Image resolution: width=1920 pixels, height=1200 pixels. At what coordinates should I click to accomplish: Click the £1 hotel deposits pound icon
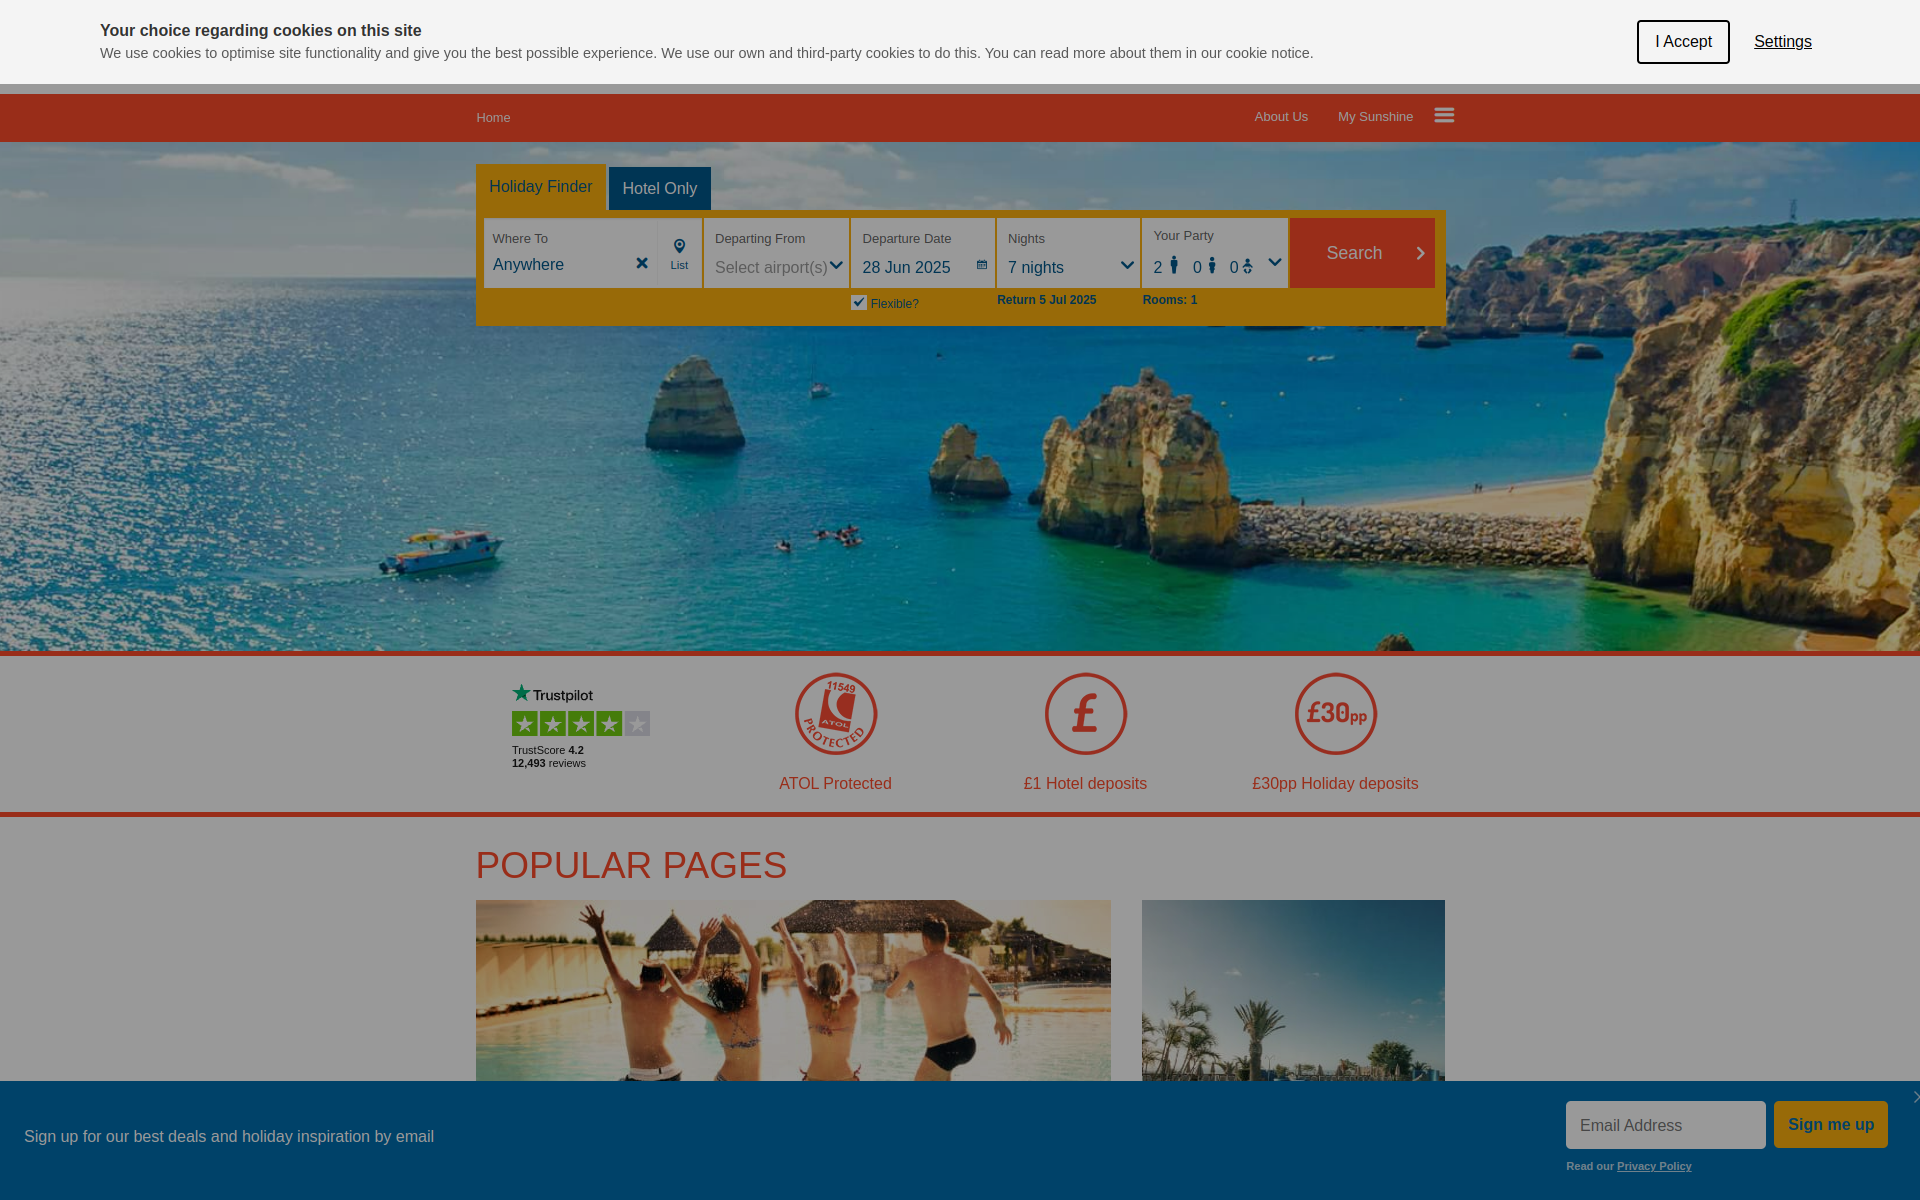point(1086,714)
